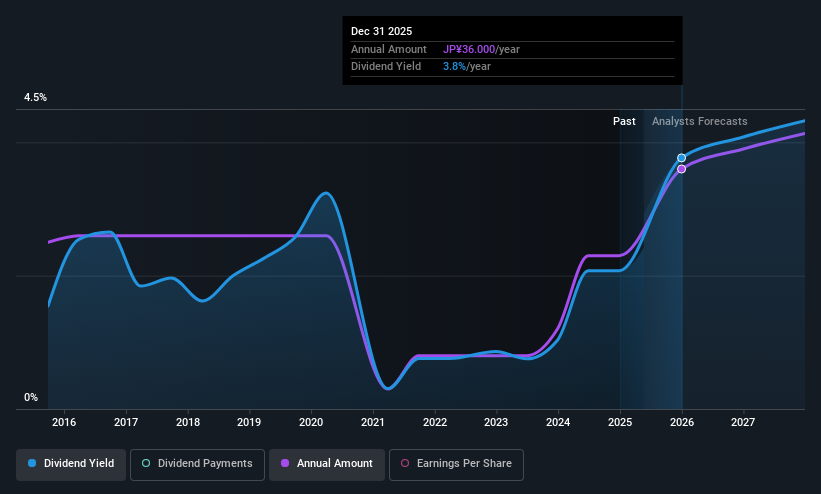Screen dimensions: 821x494
Task: Click the pink Earnings Per Share circle
Action: click(405, 463)
